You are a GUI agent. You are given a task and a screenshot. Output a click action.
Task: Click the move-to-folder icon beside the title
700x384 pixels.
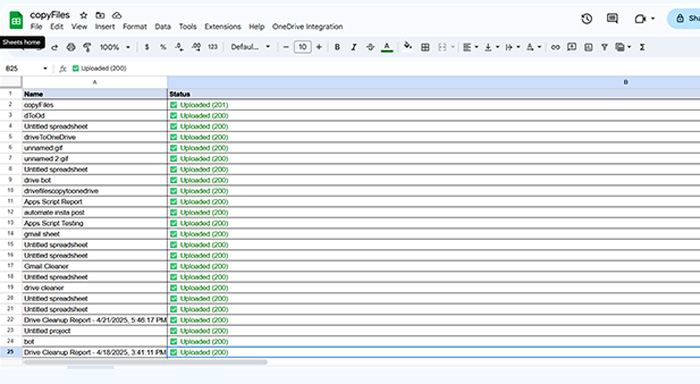(100, 15)
